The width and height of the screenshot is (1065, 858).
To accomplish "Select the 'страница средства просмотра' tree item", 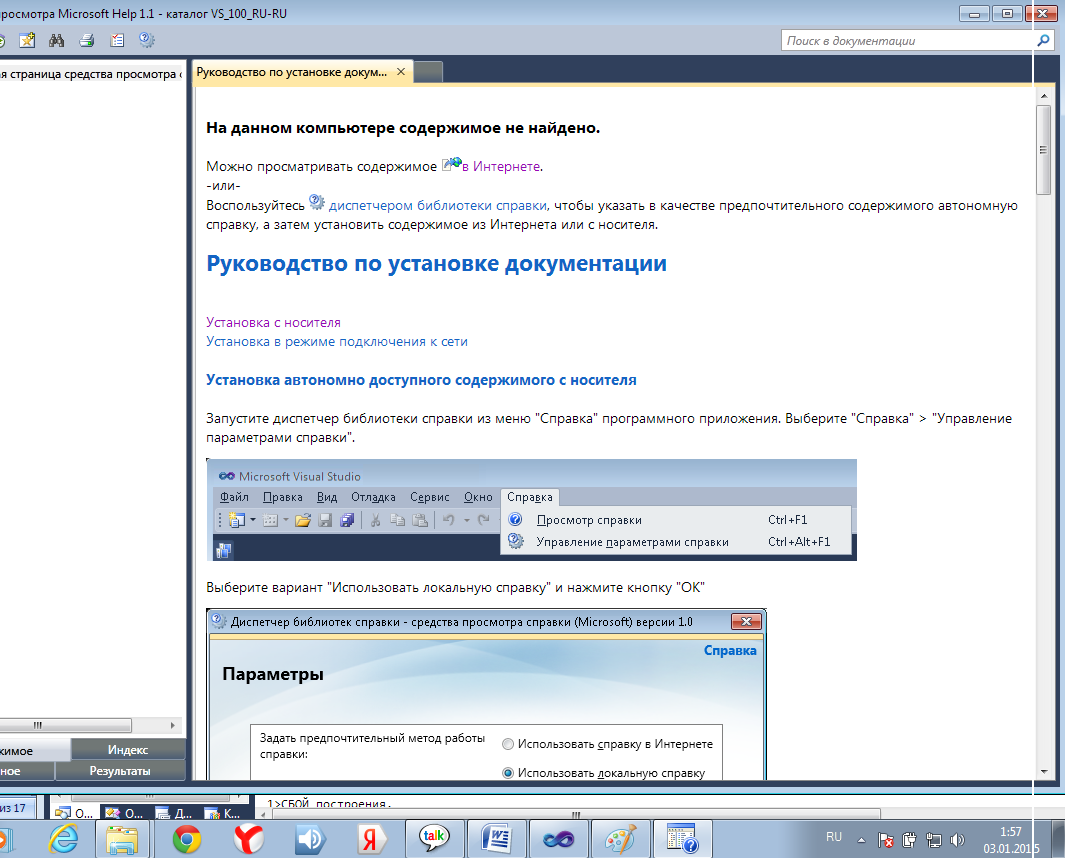I will (90, 74).
